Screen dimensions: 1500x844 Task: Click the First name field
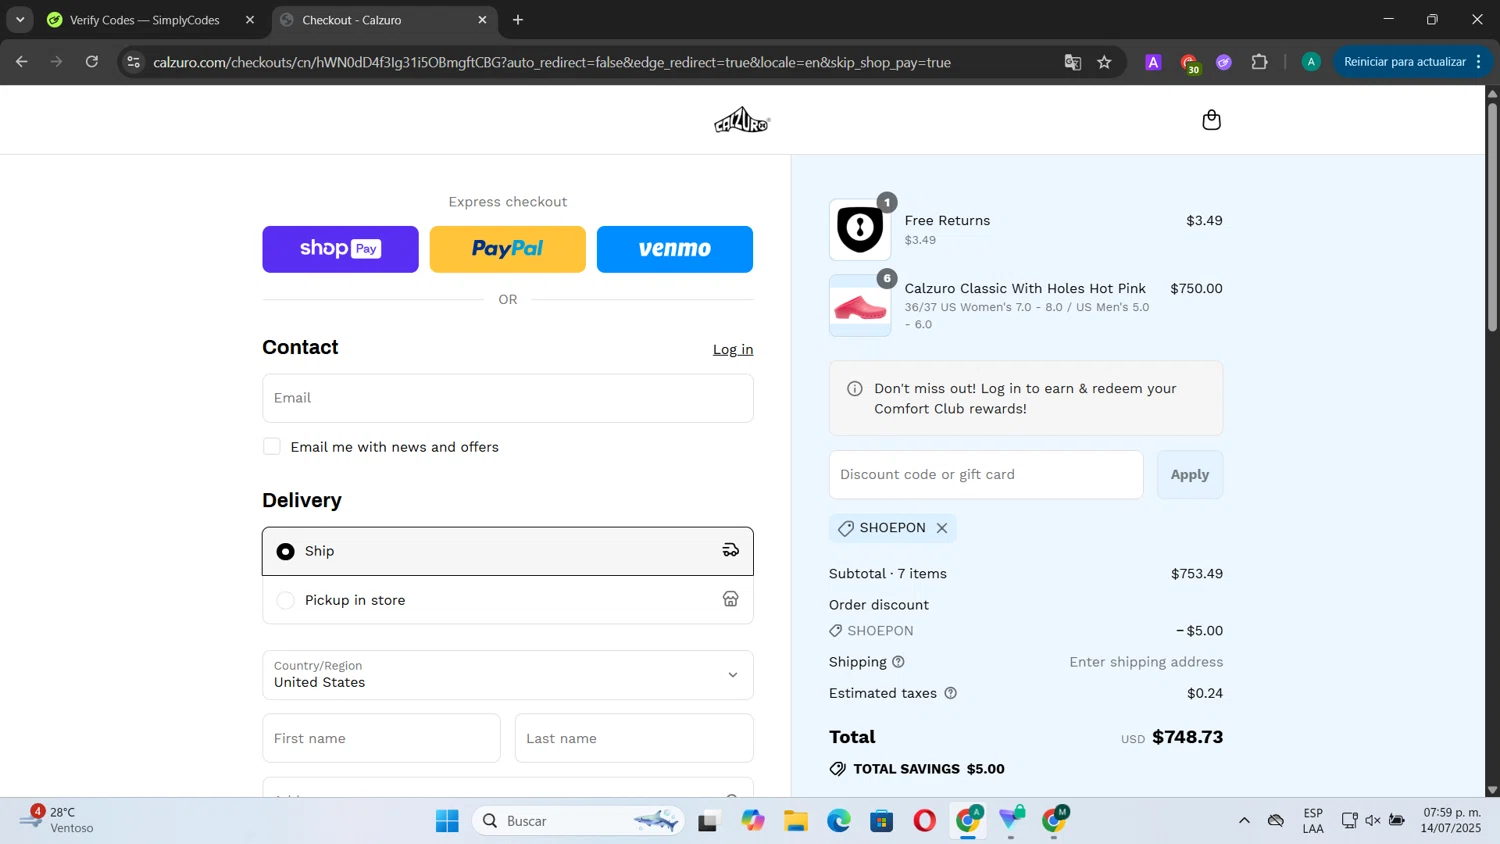click(x=381, y=739)
